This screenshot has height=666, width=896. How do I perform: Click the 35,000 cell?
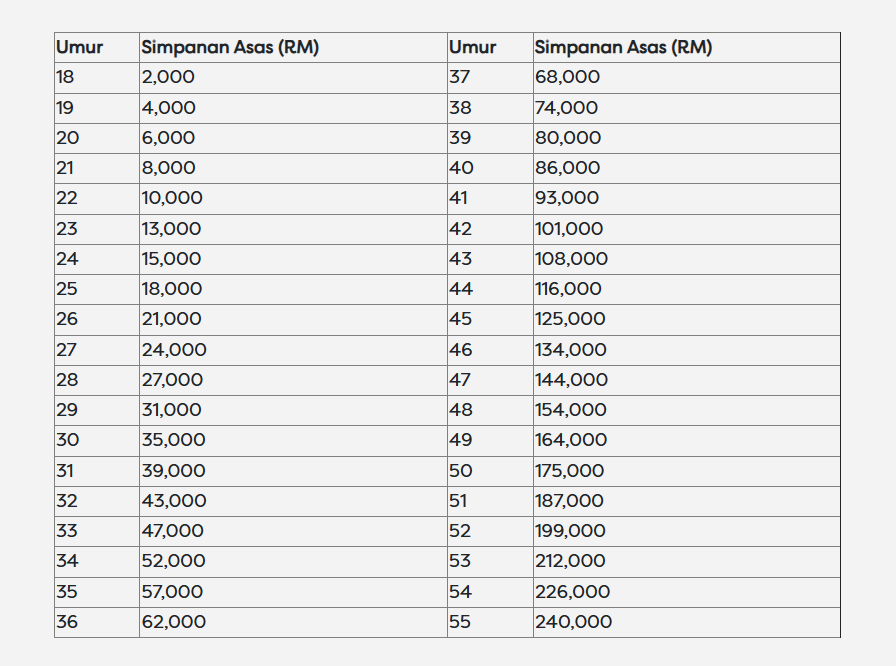[293, 441]
